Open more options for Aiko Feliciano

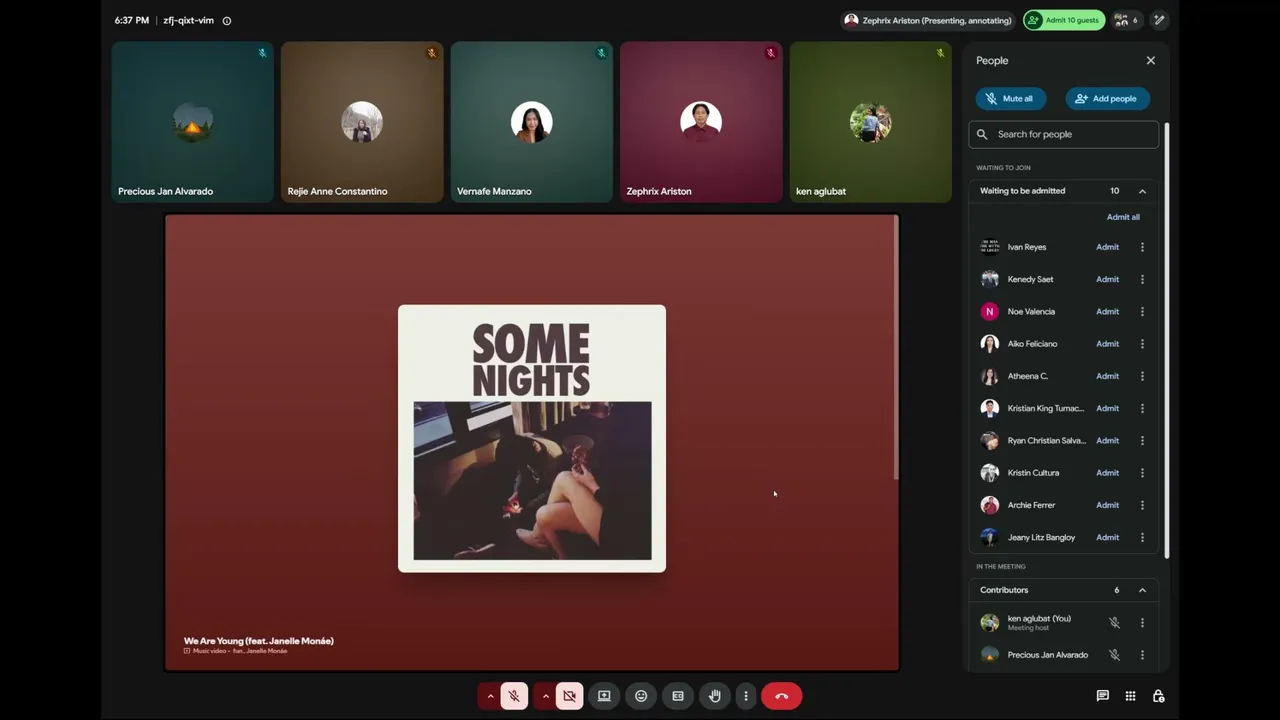[x=1142, y=344]
